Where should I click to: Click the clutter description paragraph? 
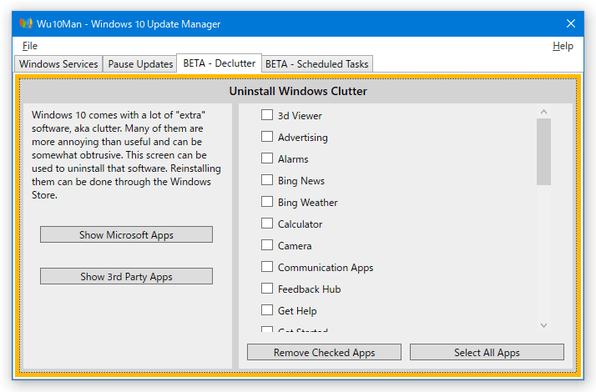pyautogui.click(x=126, y=155)
